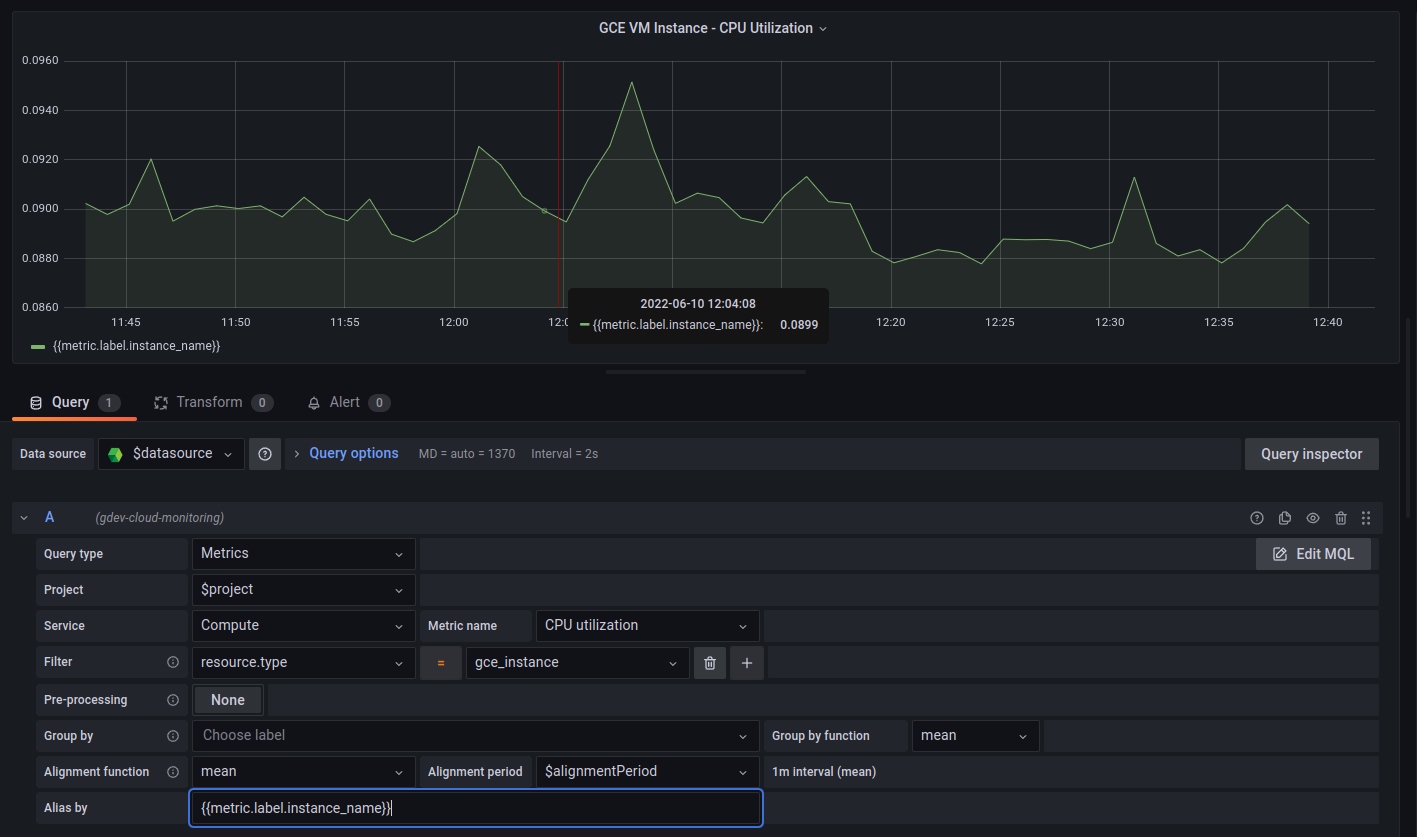Open query A help via the question mark icon
The width and height of the screenshot is (1417, 837).
coord(1257,518)
